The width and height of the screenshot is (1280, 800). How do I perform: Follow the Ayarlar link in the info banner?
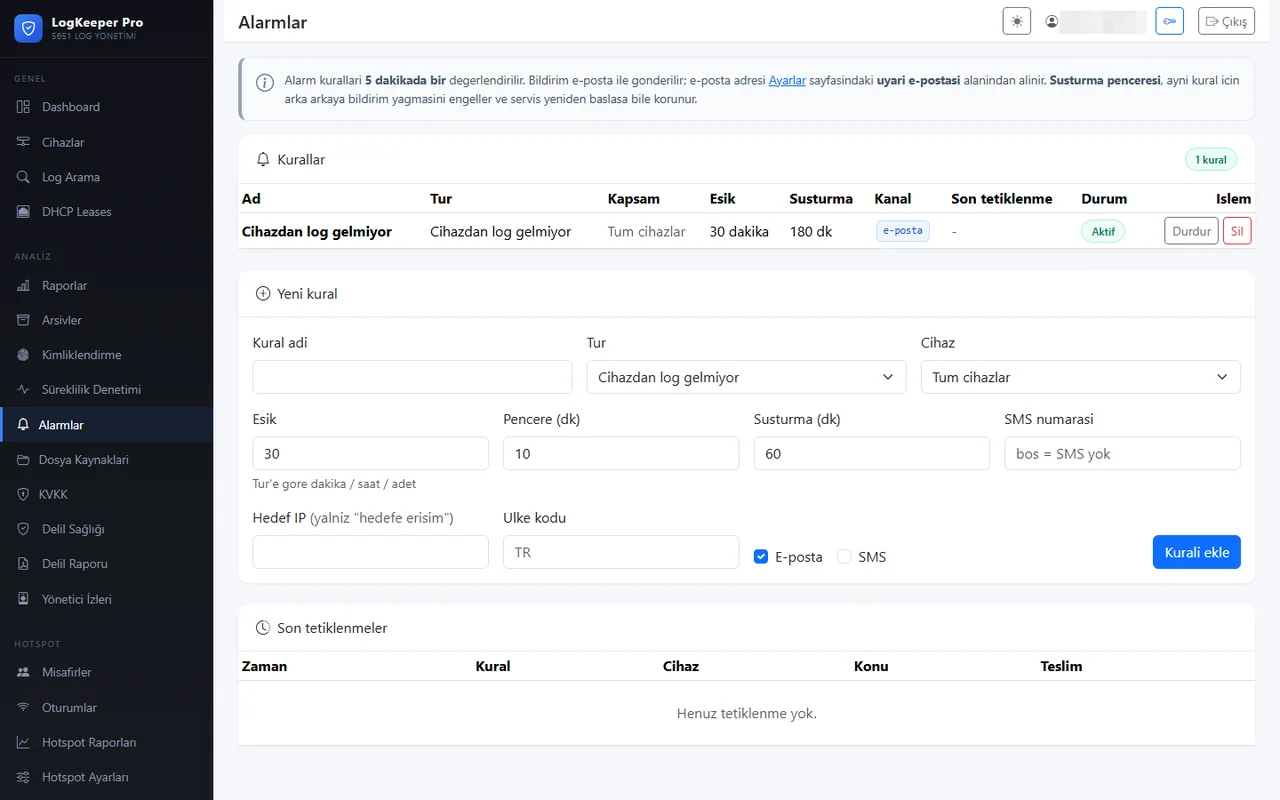[787, 80]
